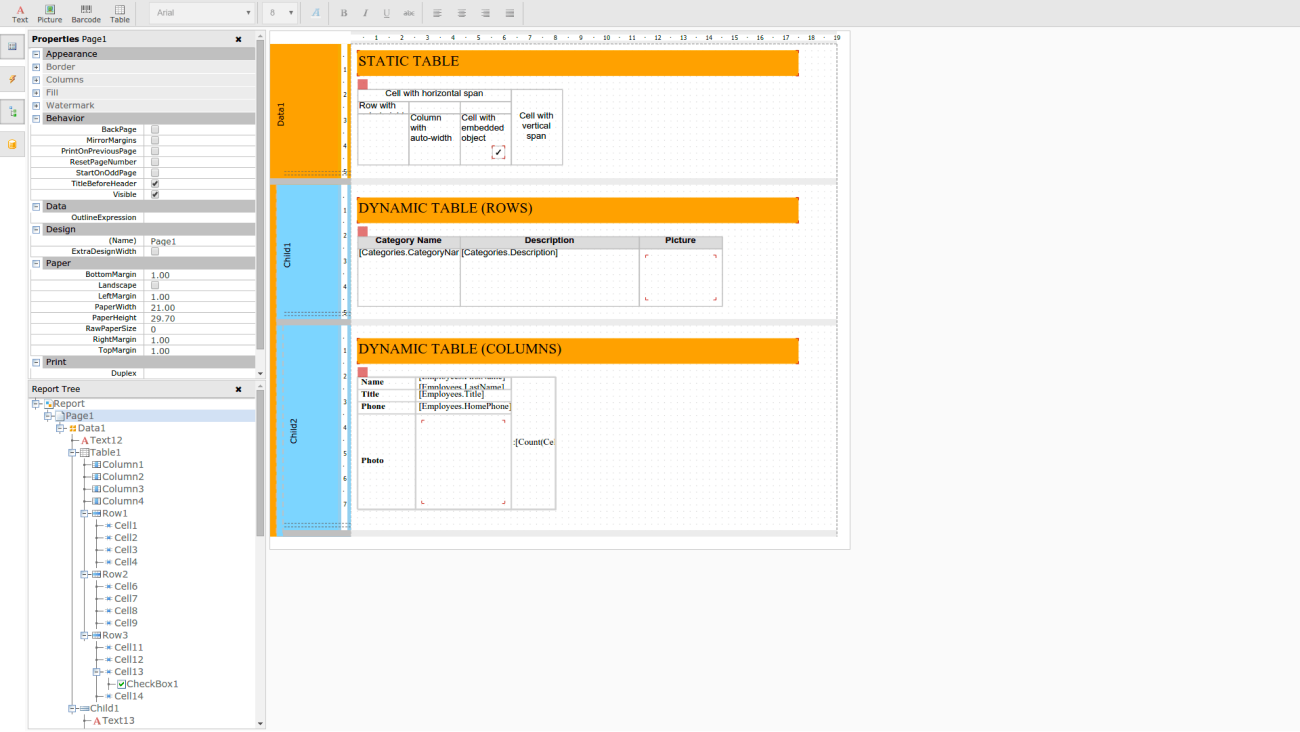Viewport: 1300px width, 732px height.
Task: Close the Report Tree panel
Action: [x=238, y=389]
